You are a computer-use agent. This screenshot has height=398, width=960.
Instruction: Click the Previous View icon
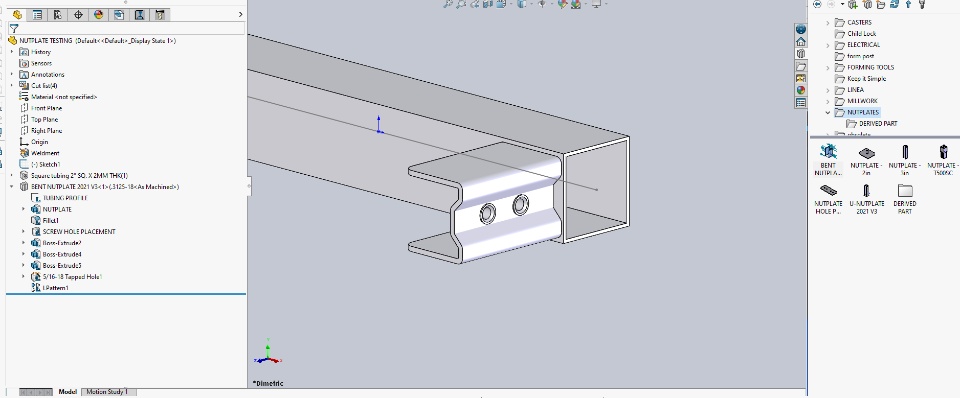[x=474, y=4]
